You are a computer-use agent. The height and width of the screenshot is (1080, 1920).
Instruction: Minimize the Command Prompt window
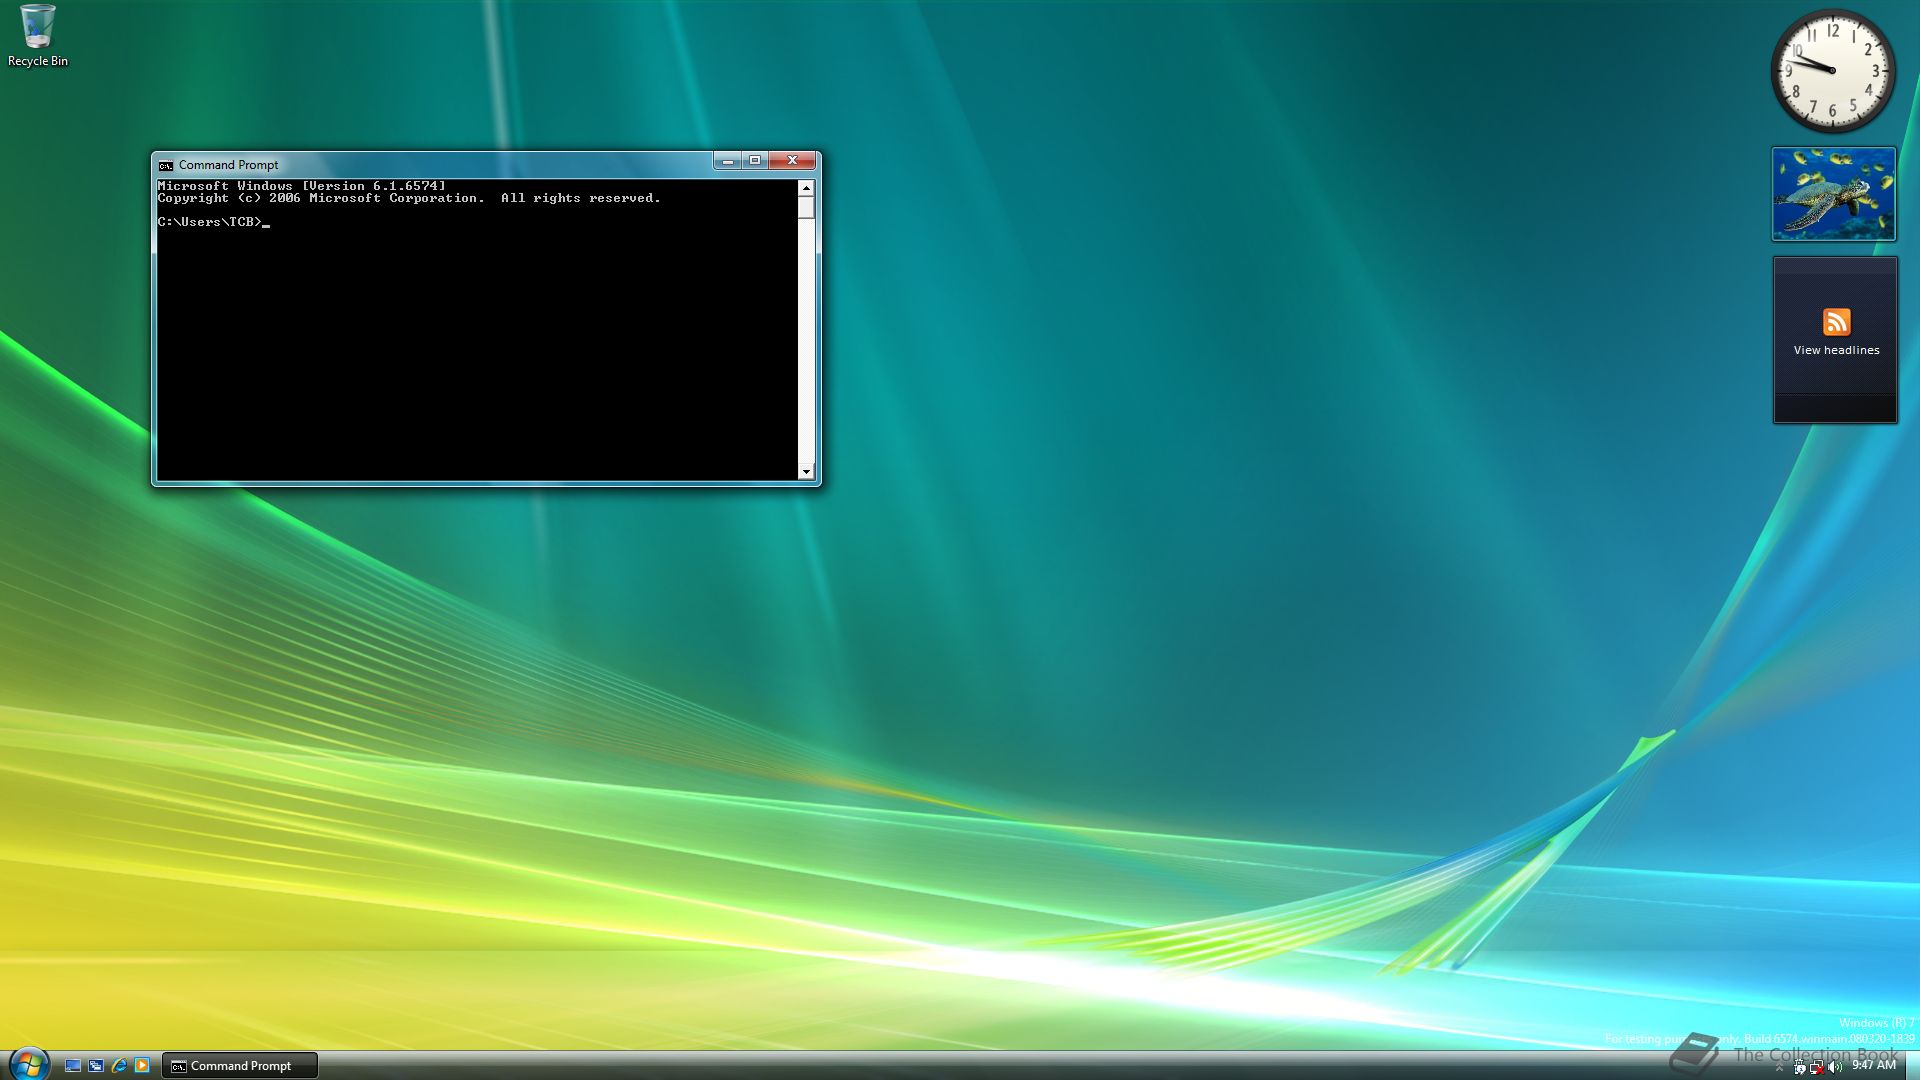[728, 160]
